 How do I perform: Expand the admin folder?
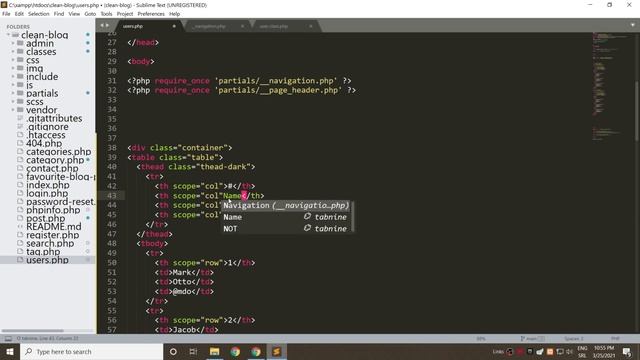13,43
